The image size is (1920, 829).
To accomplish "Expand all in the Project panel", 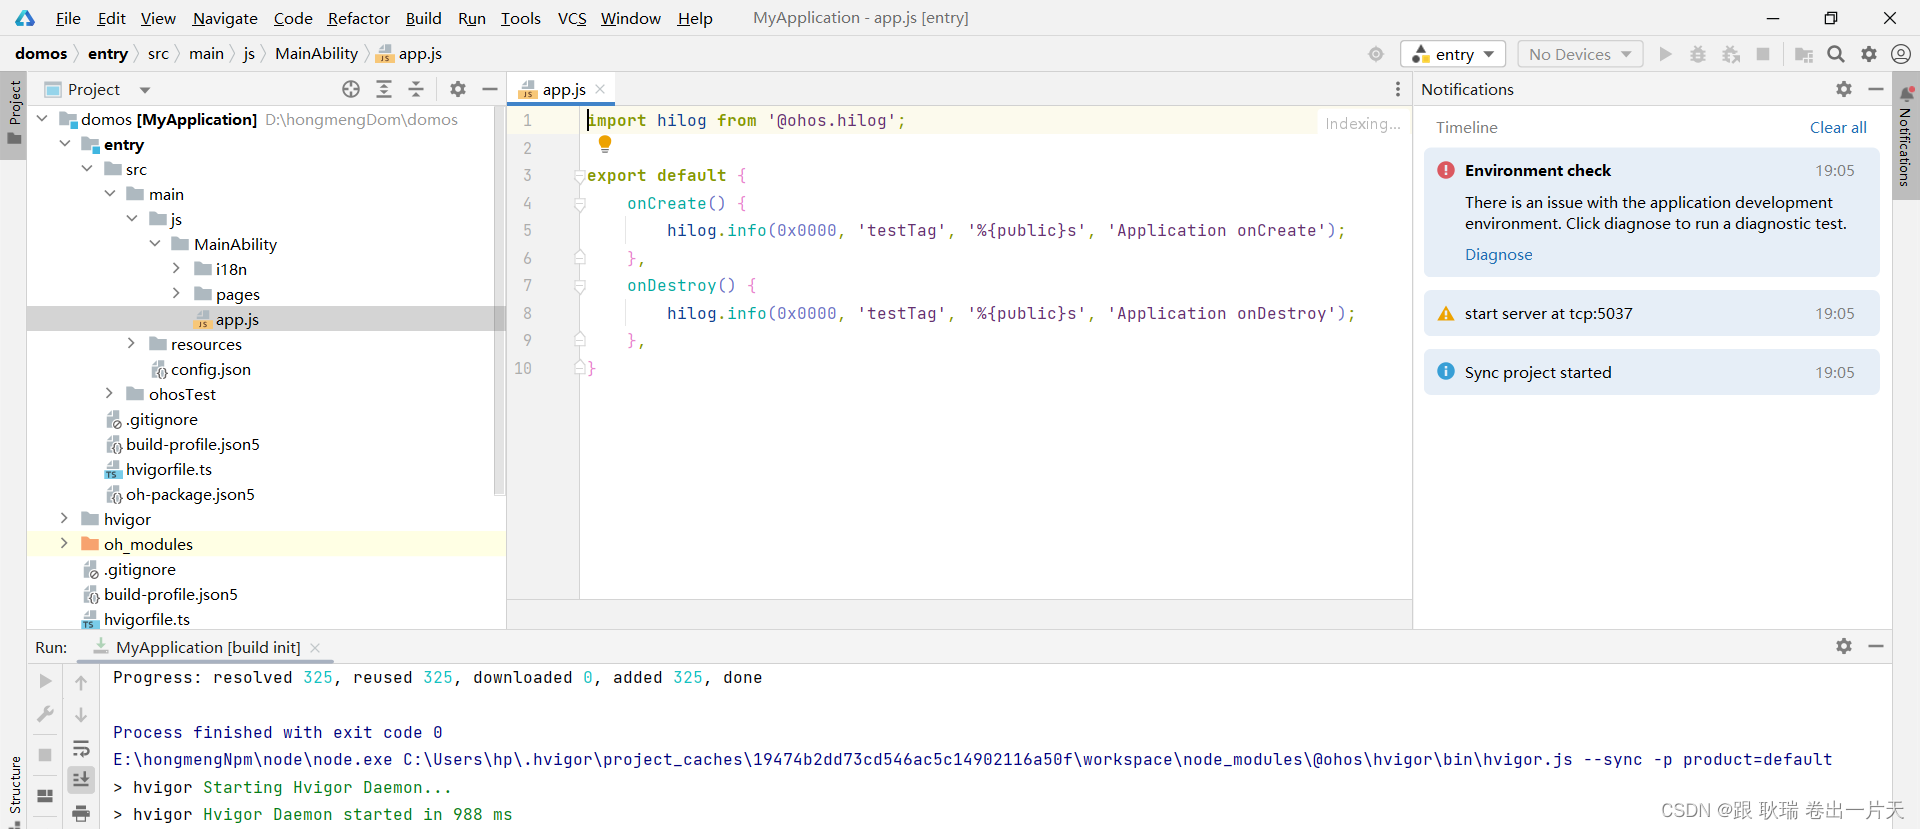I will pyautogui.click(x=384, y=89).
